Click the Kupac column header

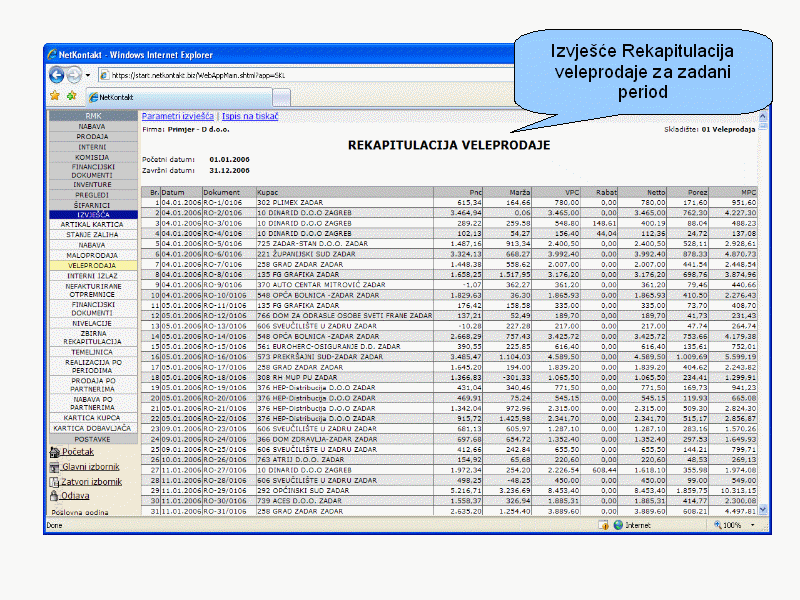click(x=345, y=192)
